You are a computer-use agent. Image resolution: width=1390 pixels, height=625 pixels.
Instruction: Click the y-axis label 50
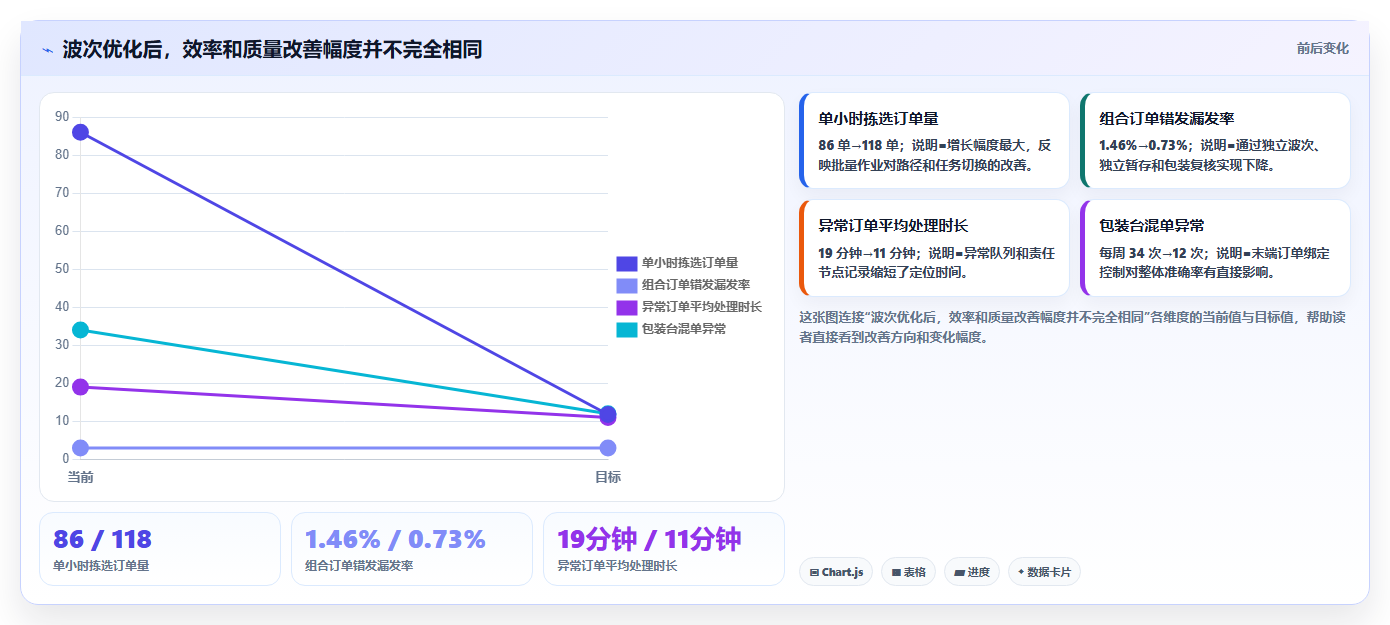(x=62, y=269)
